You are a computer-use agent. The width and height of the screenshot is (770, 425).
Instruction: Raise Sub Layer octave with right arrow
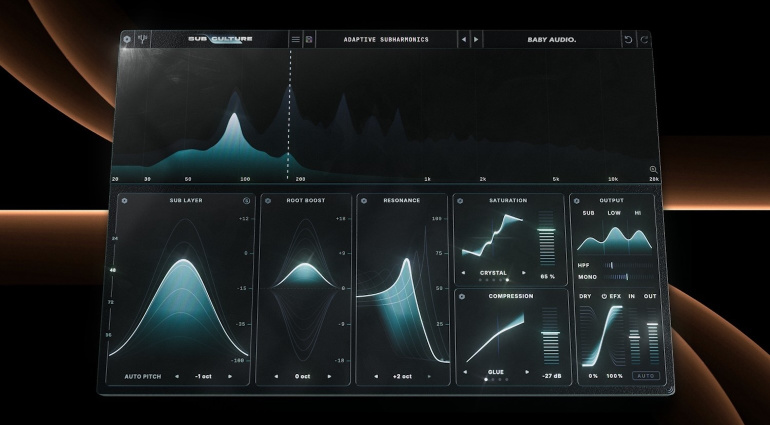pyautogui.click(x=230, y=376)
